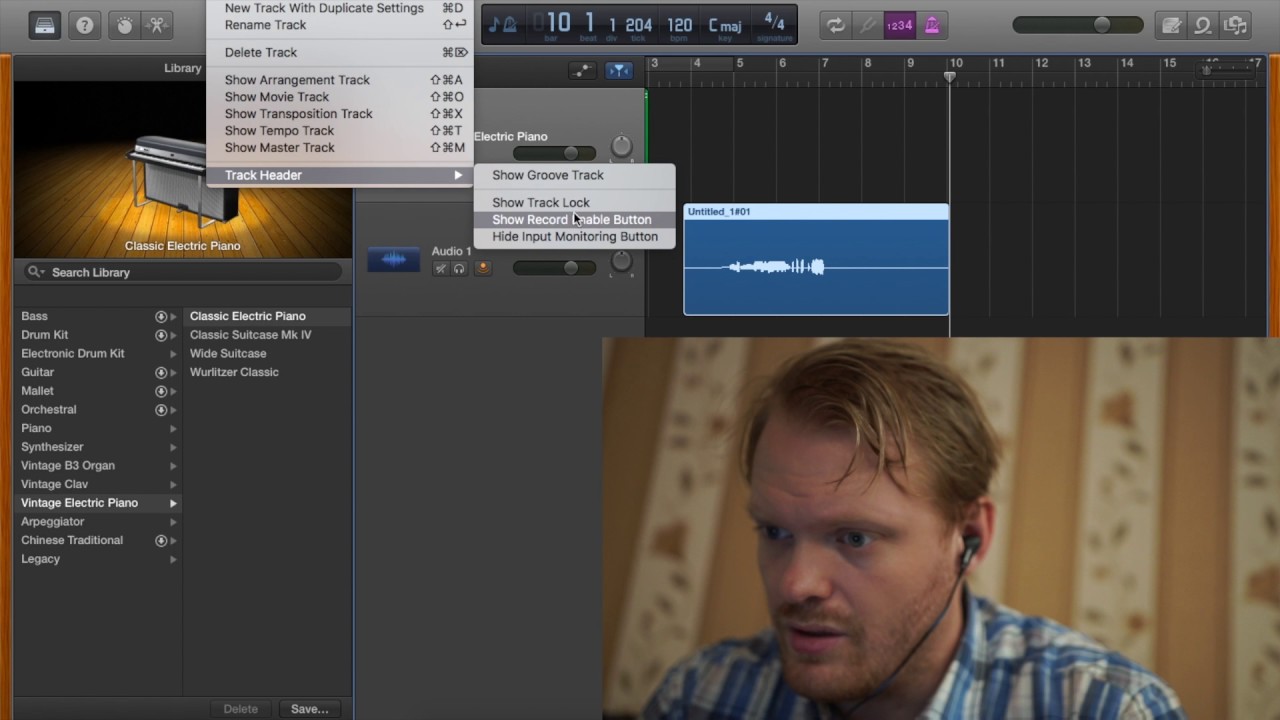This screenshot has height=720, width=1280.
Task: Toggle the Library panel button
Action: click(x=45, y=25)
